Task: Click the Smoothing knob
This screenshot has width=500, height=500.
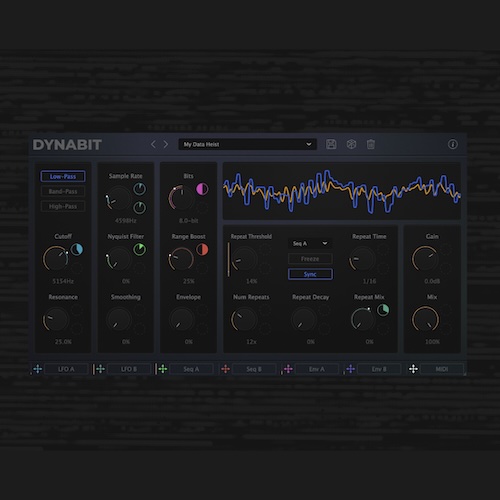Action: coord(118,319)
